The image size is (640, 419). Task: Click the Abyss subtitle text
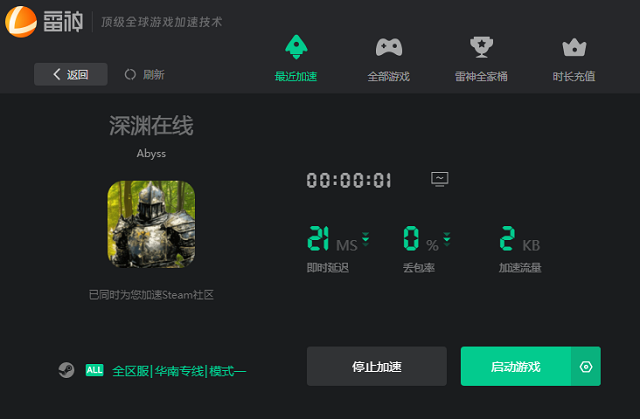(x=151, y=154)
